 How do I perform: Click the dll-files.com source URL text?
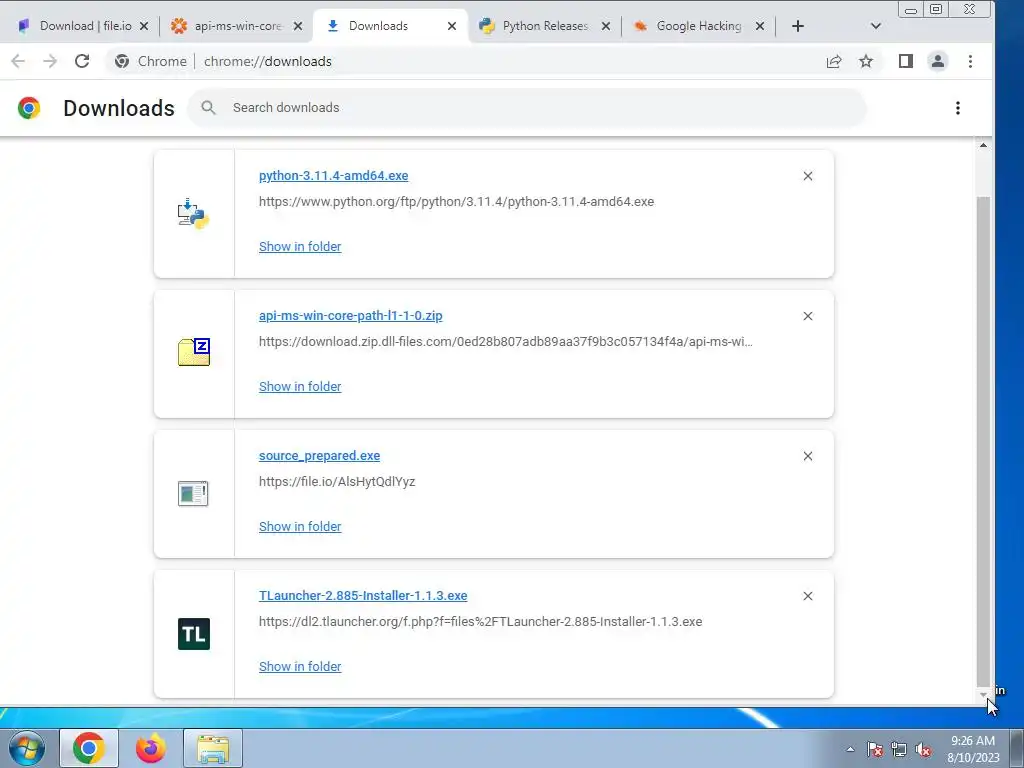(505, 342)
